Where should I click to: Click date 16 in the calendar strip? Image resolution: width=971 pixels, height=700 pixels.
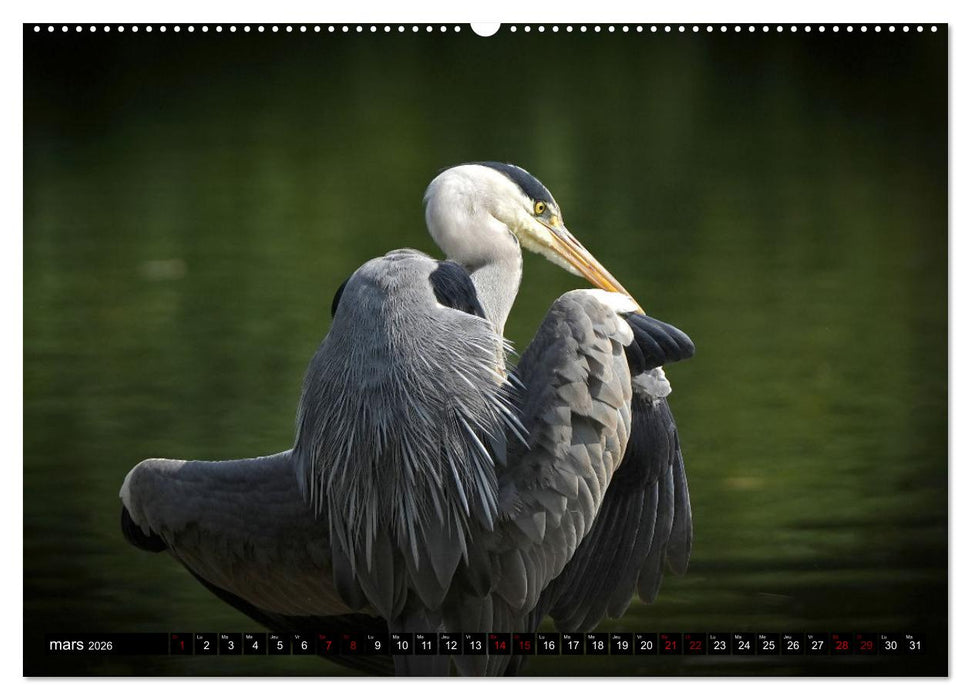tap(548, 645)
